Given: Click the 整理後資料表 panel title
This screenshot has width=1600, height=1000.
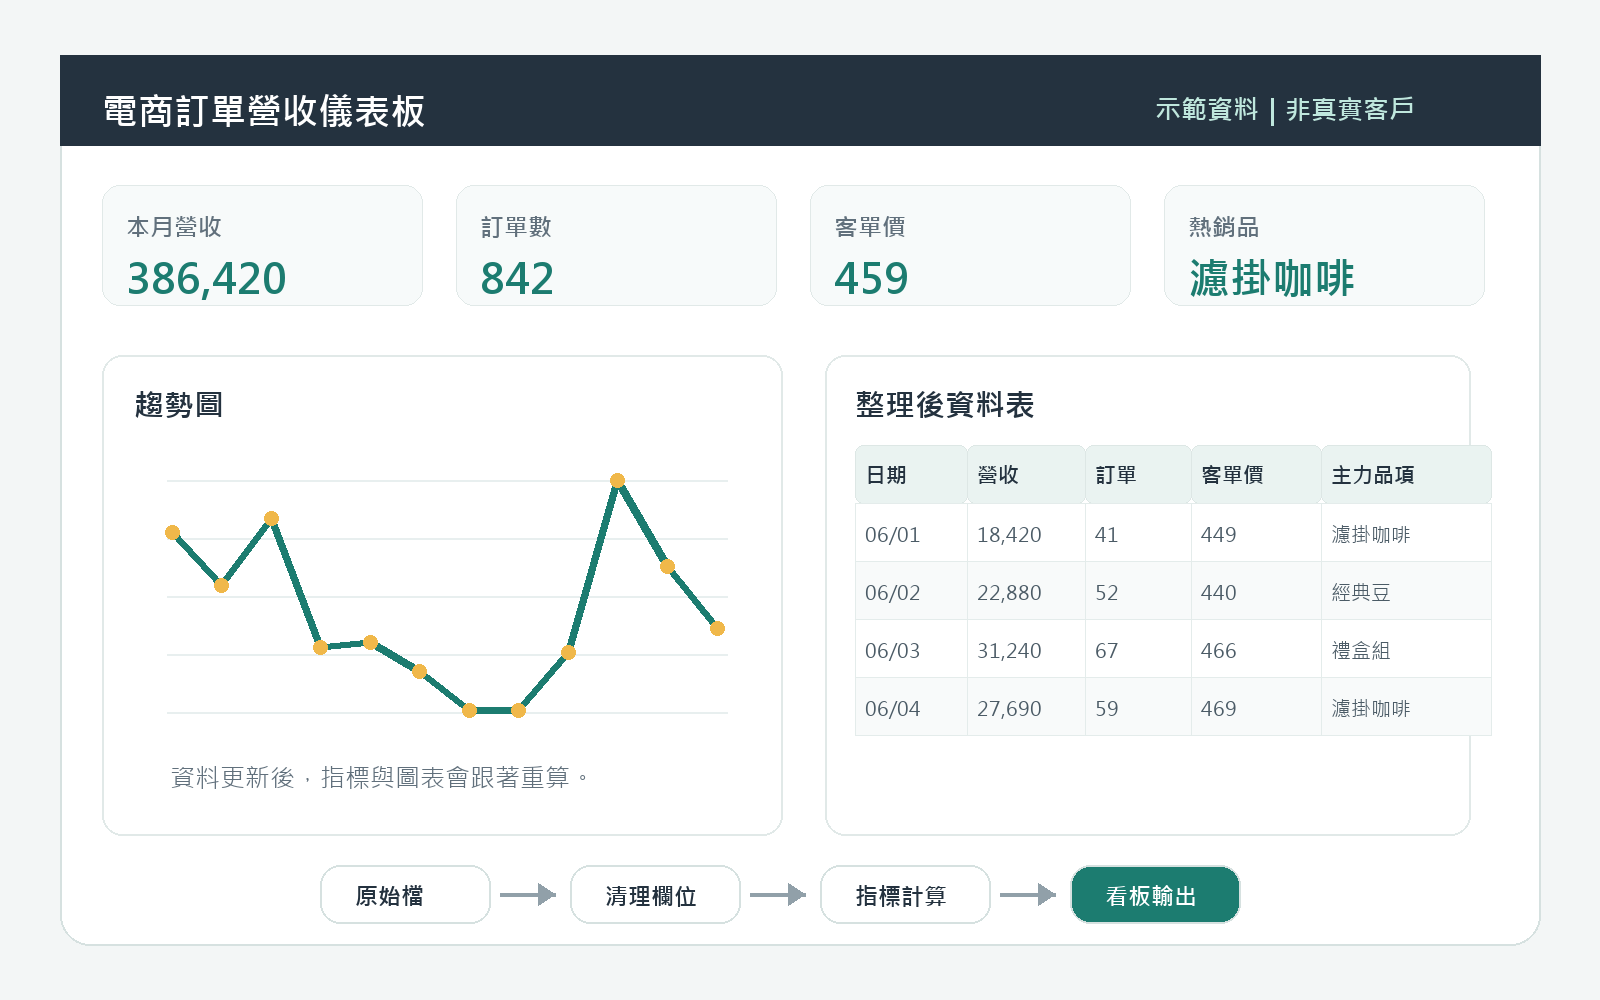Looking at the screenshot, I should pyautogui.click(x=945, y=405).
